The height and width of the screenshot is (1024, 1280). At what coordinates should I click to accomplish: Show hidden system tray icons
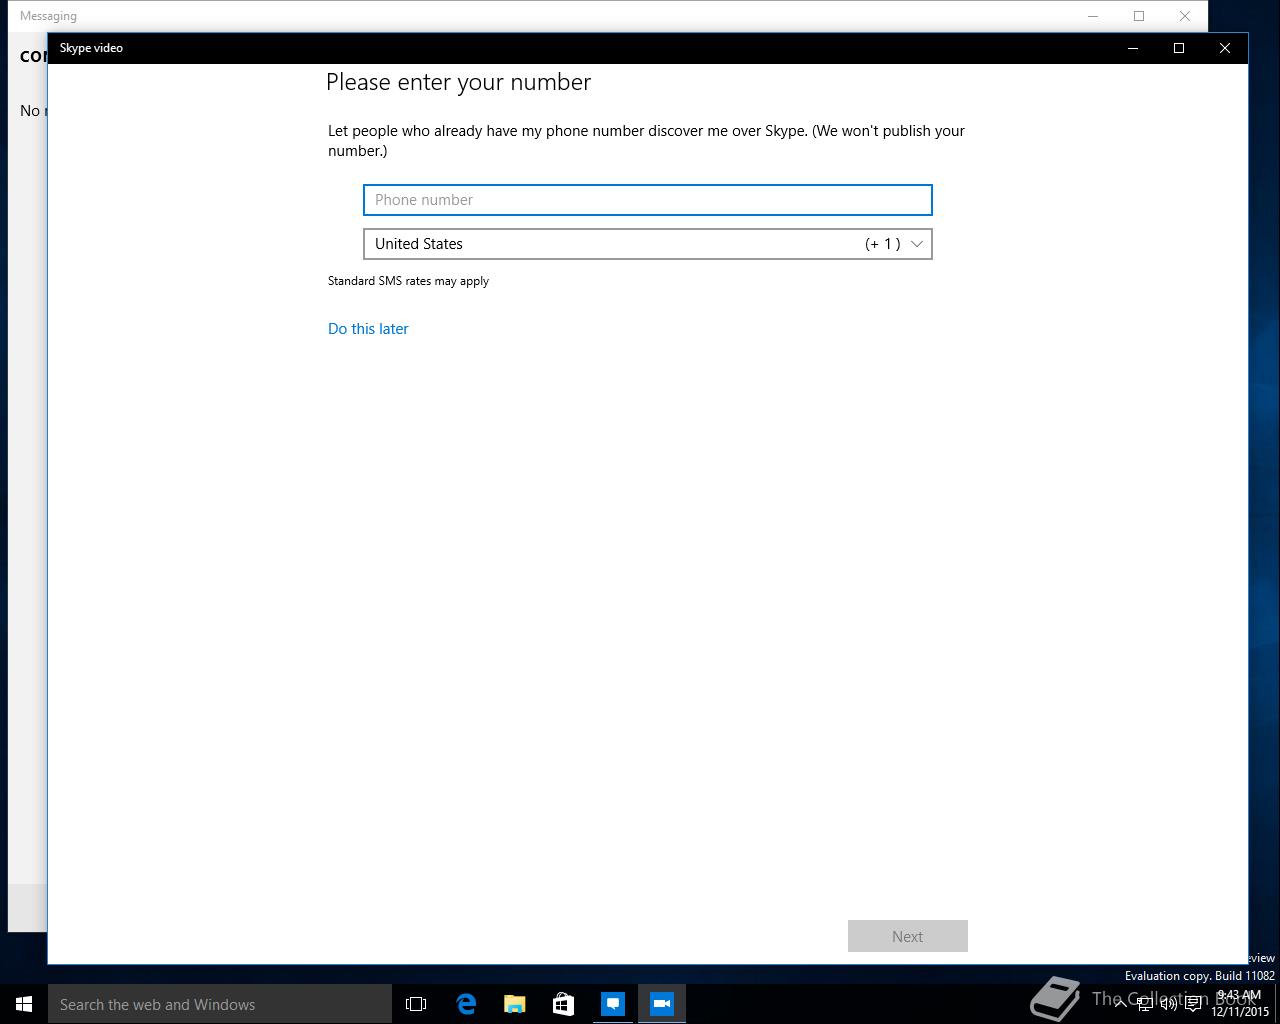[x=1120, y=1004]
